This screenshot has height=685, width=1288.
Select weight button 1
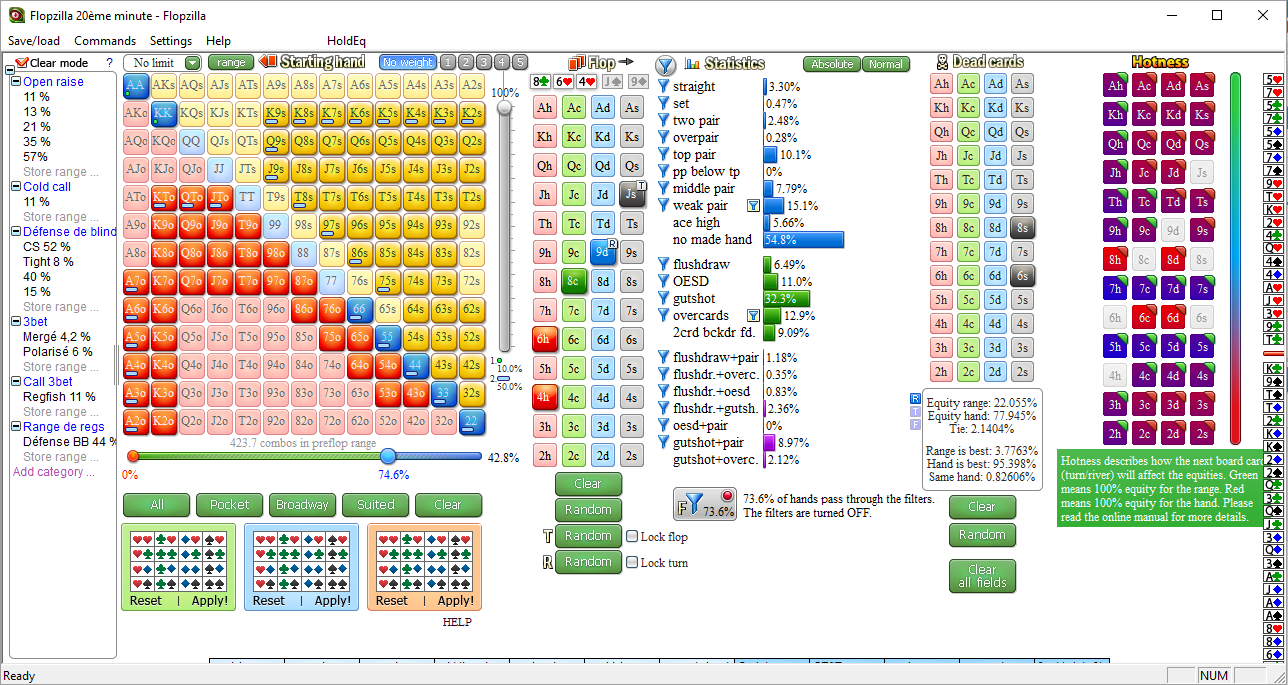448,62
